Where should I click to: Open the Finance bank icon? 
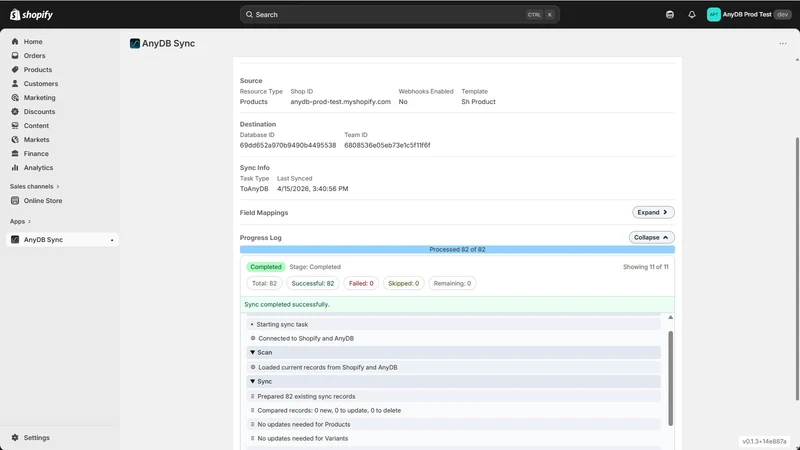tap(15, 154)
